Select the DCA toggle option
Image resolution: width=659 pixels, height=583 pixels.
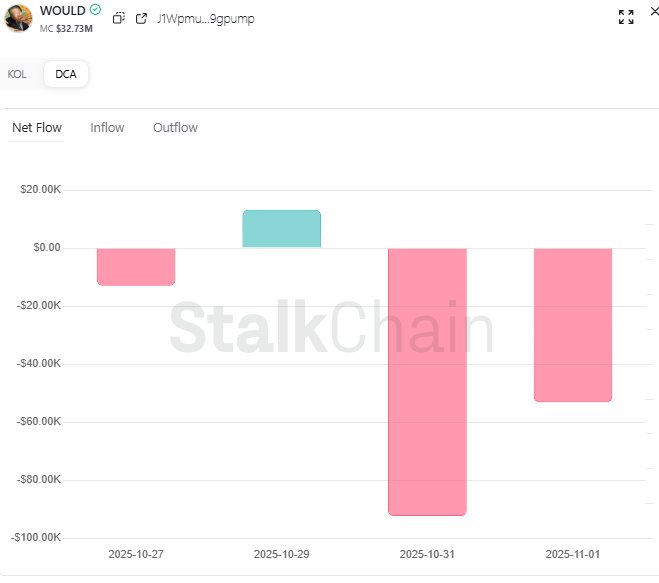click(66, 74)
